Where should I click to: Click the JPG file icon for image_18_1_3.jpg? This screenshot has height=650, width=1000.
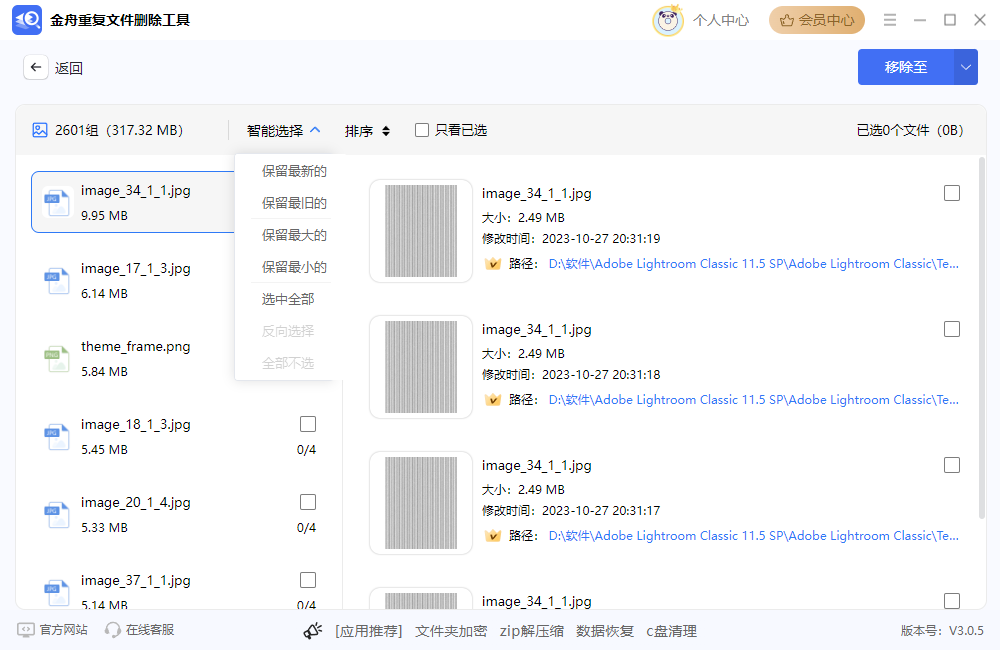57,436
